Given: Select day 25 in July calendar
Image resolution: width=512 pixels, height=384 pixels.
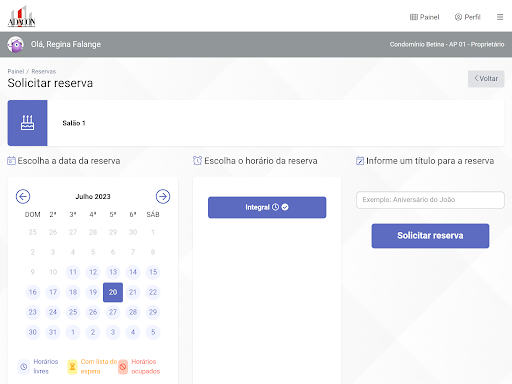Looking at the screenshot, I should [x=73, y=312].
